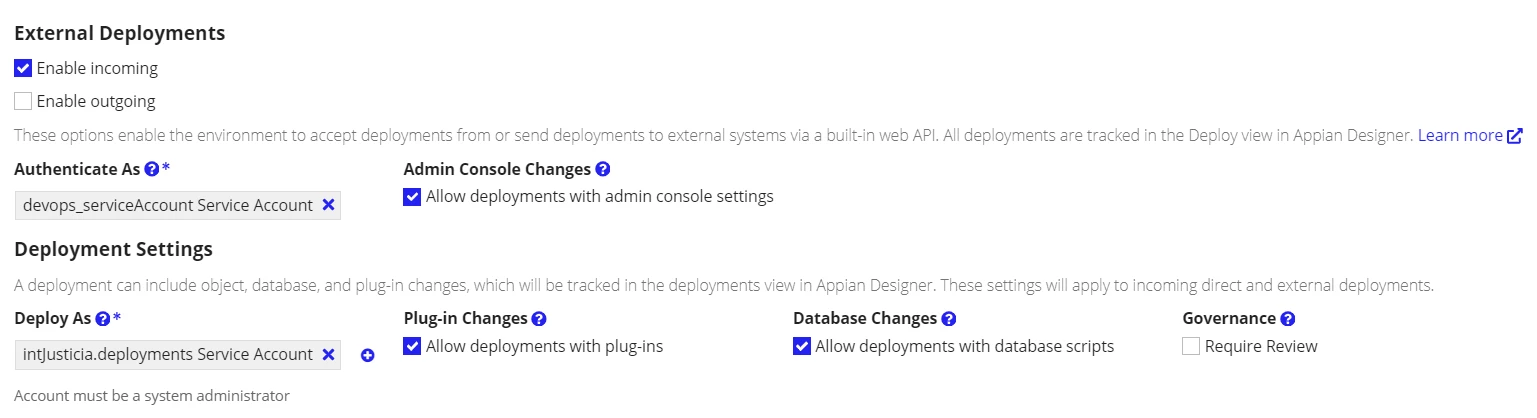Enable the Require Review checkbox
This screenshot has height=418, width=1537.
tap(1191, 346)
